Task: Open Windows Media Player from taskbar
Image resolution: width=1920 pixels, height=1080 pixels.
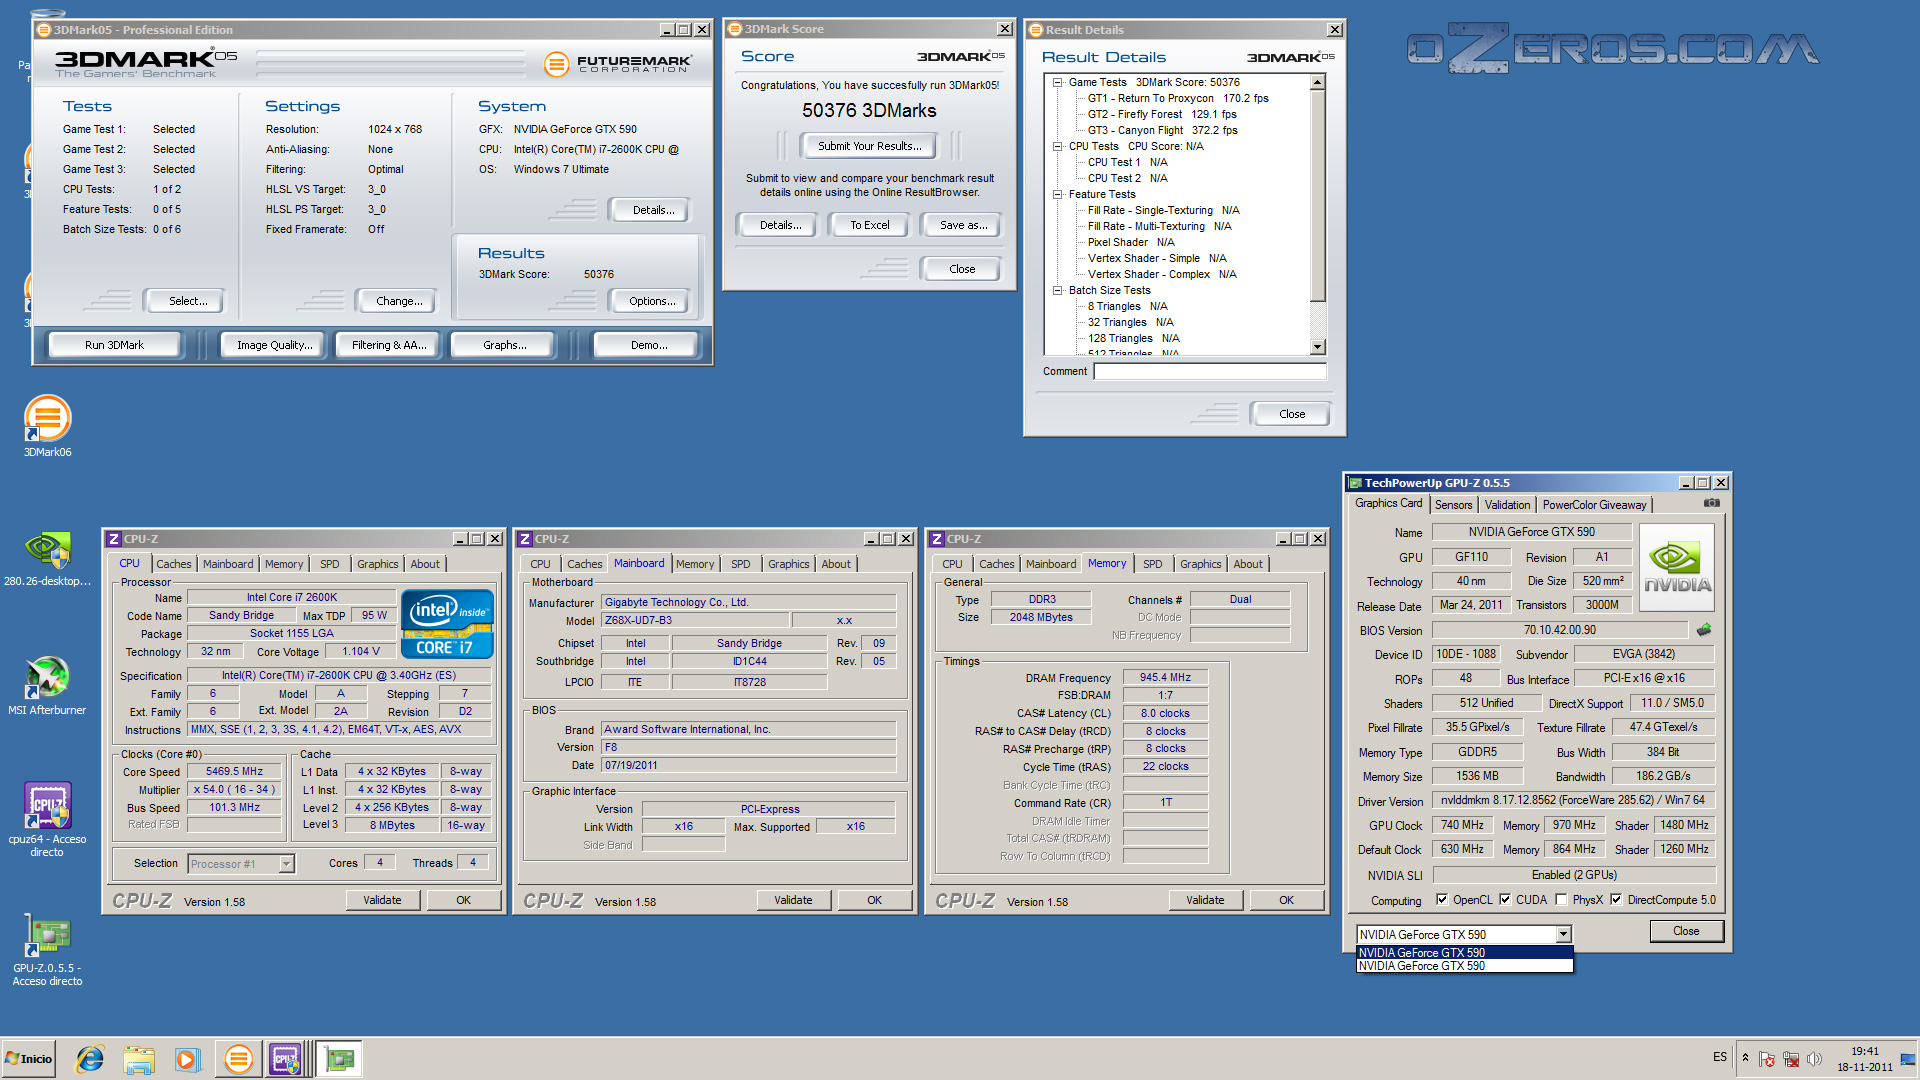Action: (x=187, y=1059)
